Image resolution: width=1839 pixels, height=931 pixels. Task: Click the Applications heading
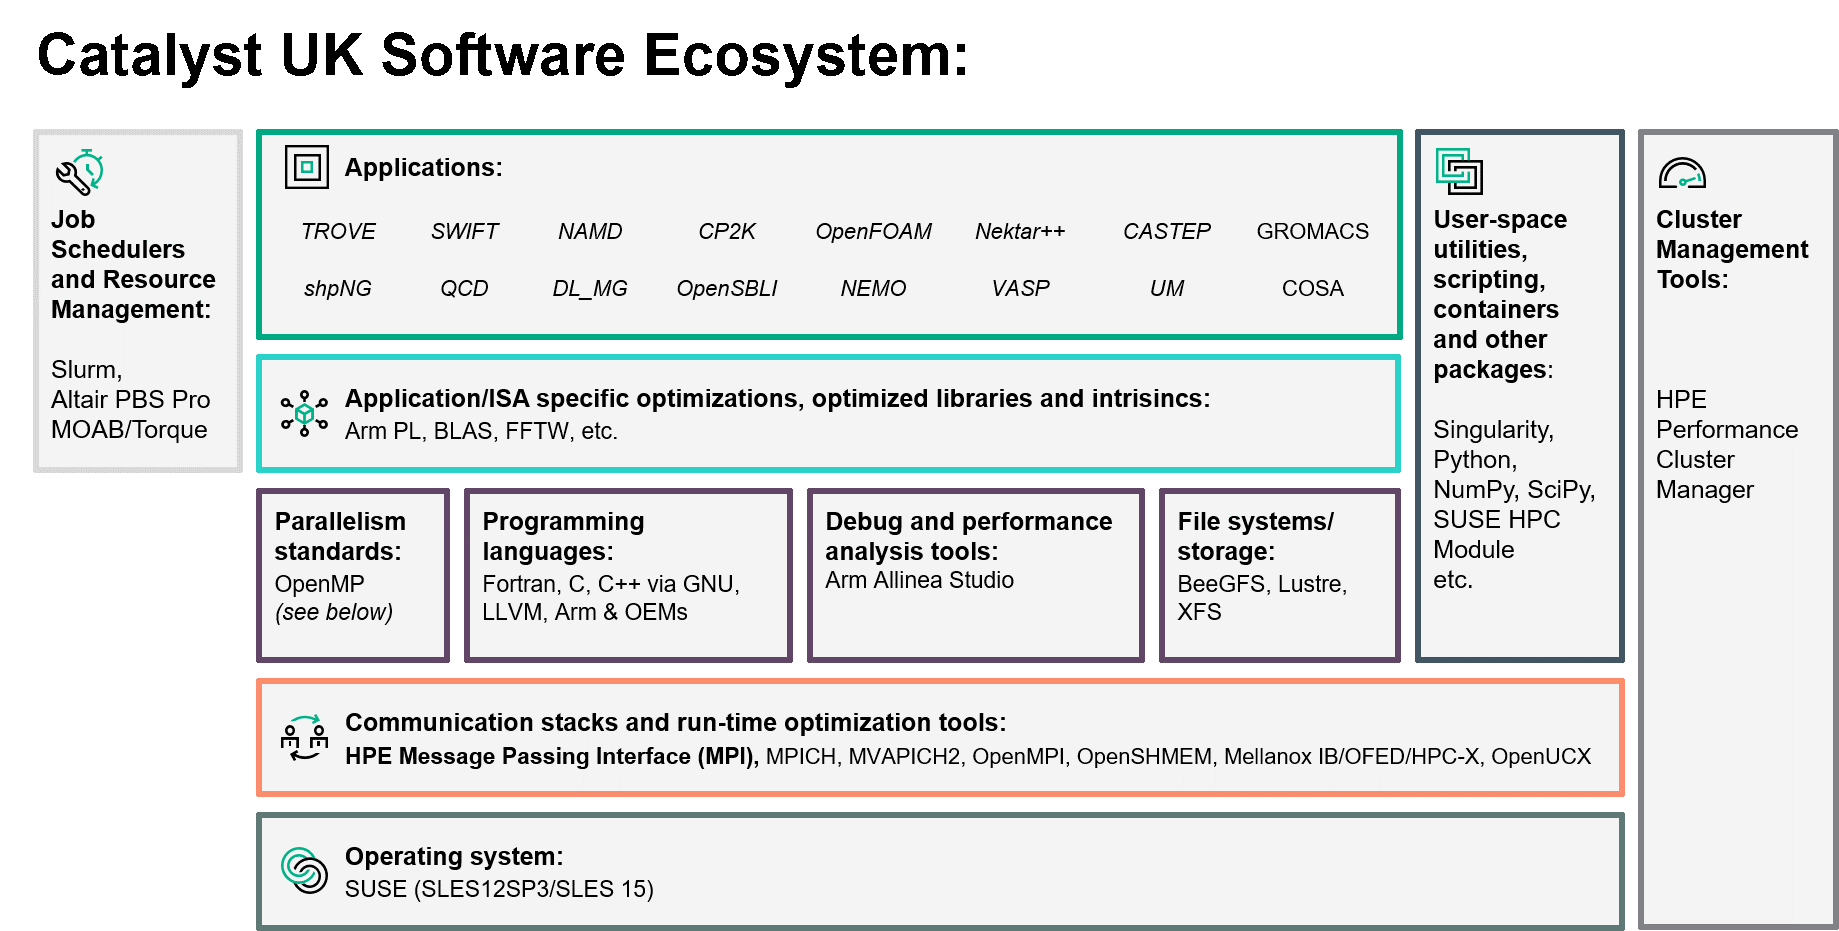point(424,167)
